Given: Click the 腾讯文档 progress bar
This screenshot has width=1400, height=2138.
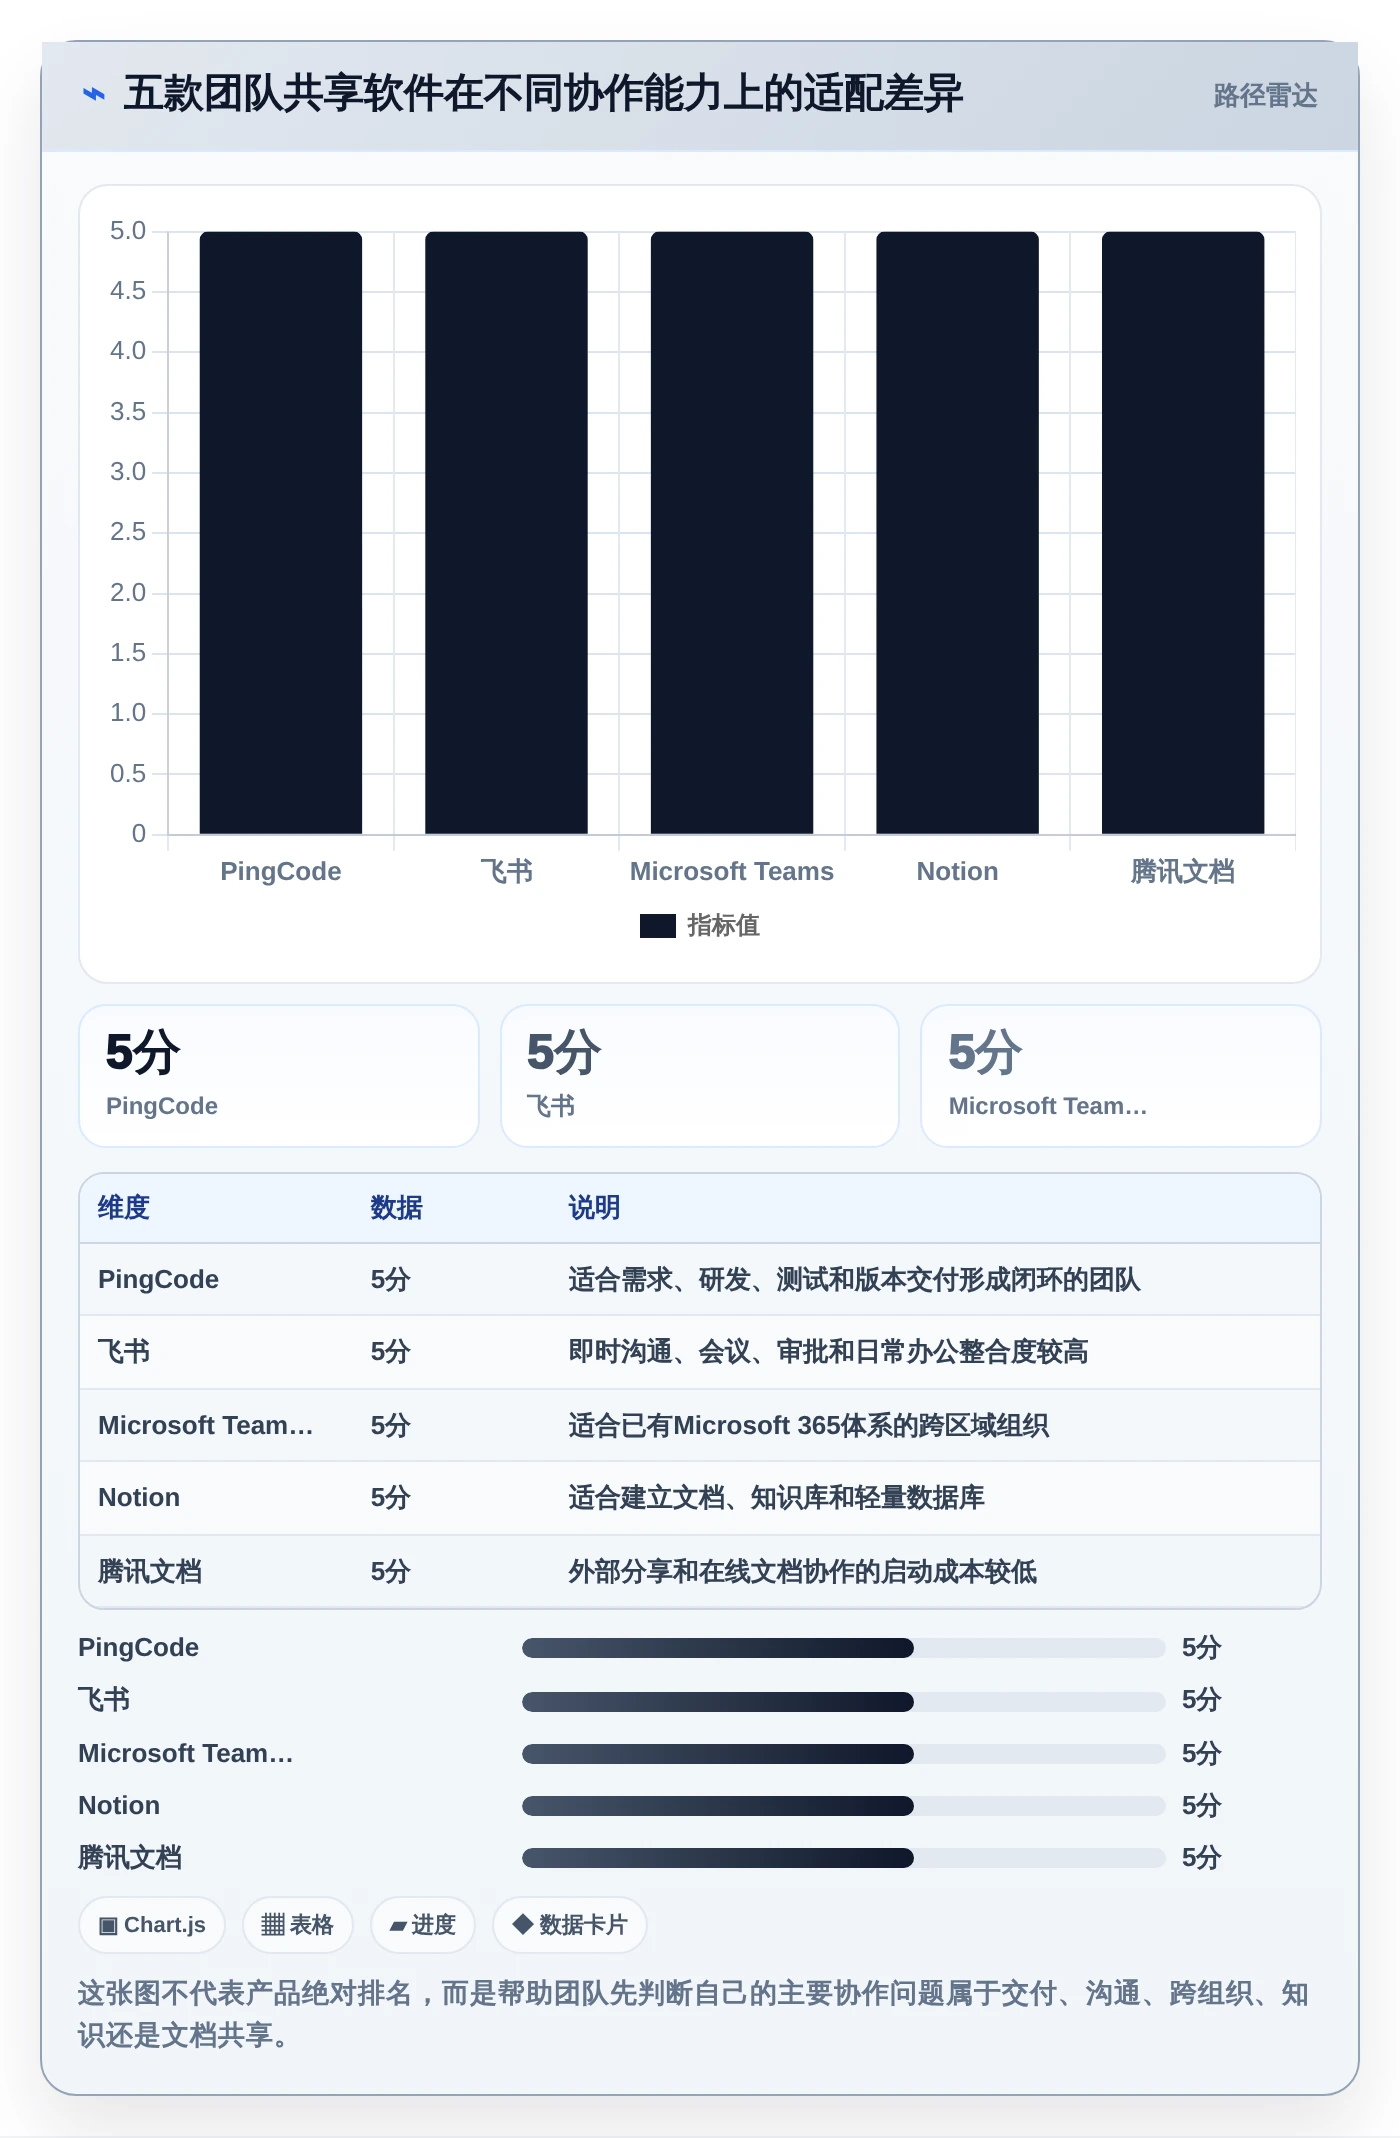Looking at the screenshot, I should (843, 1858).
